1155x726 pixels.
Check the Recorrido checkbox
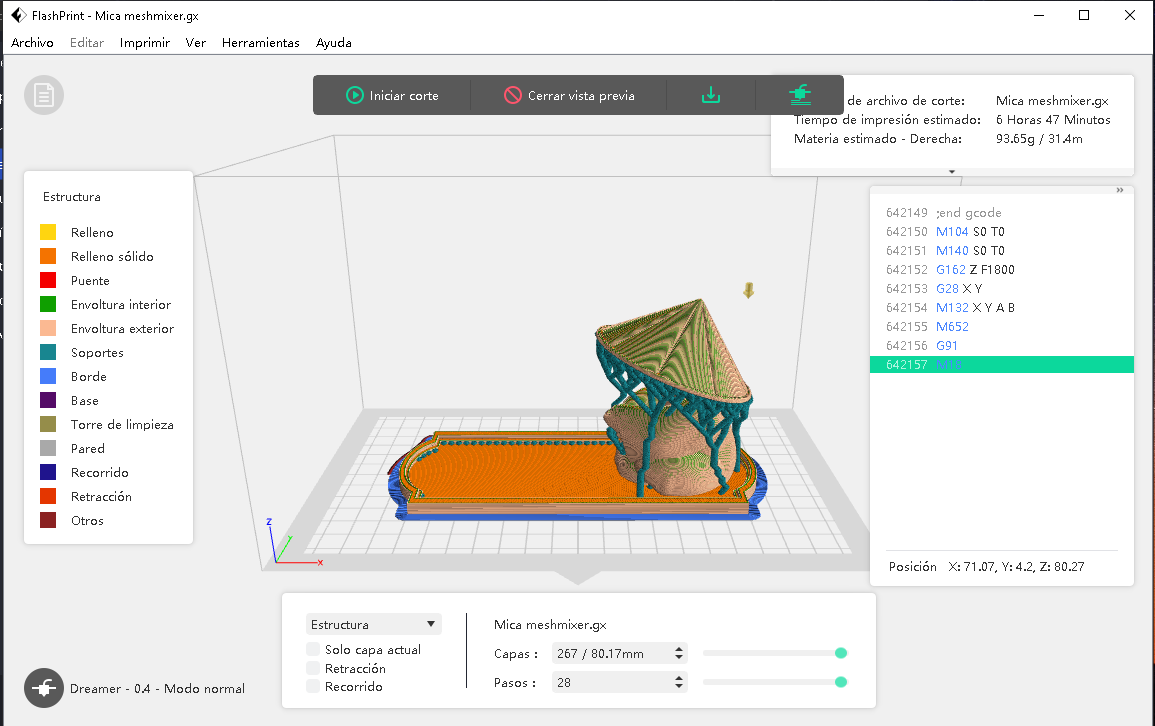point(314,686)
